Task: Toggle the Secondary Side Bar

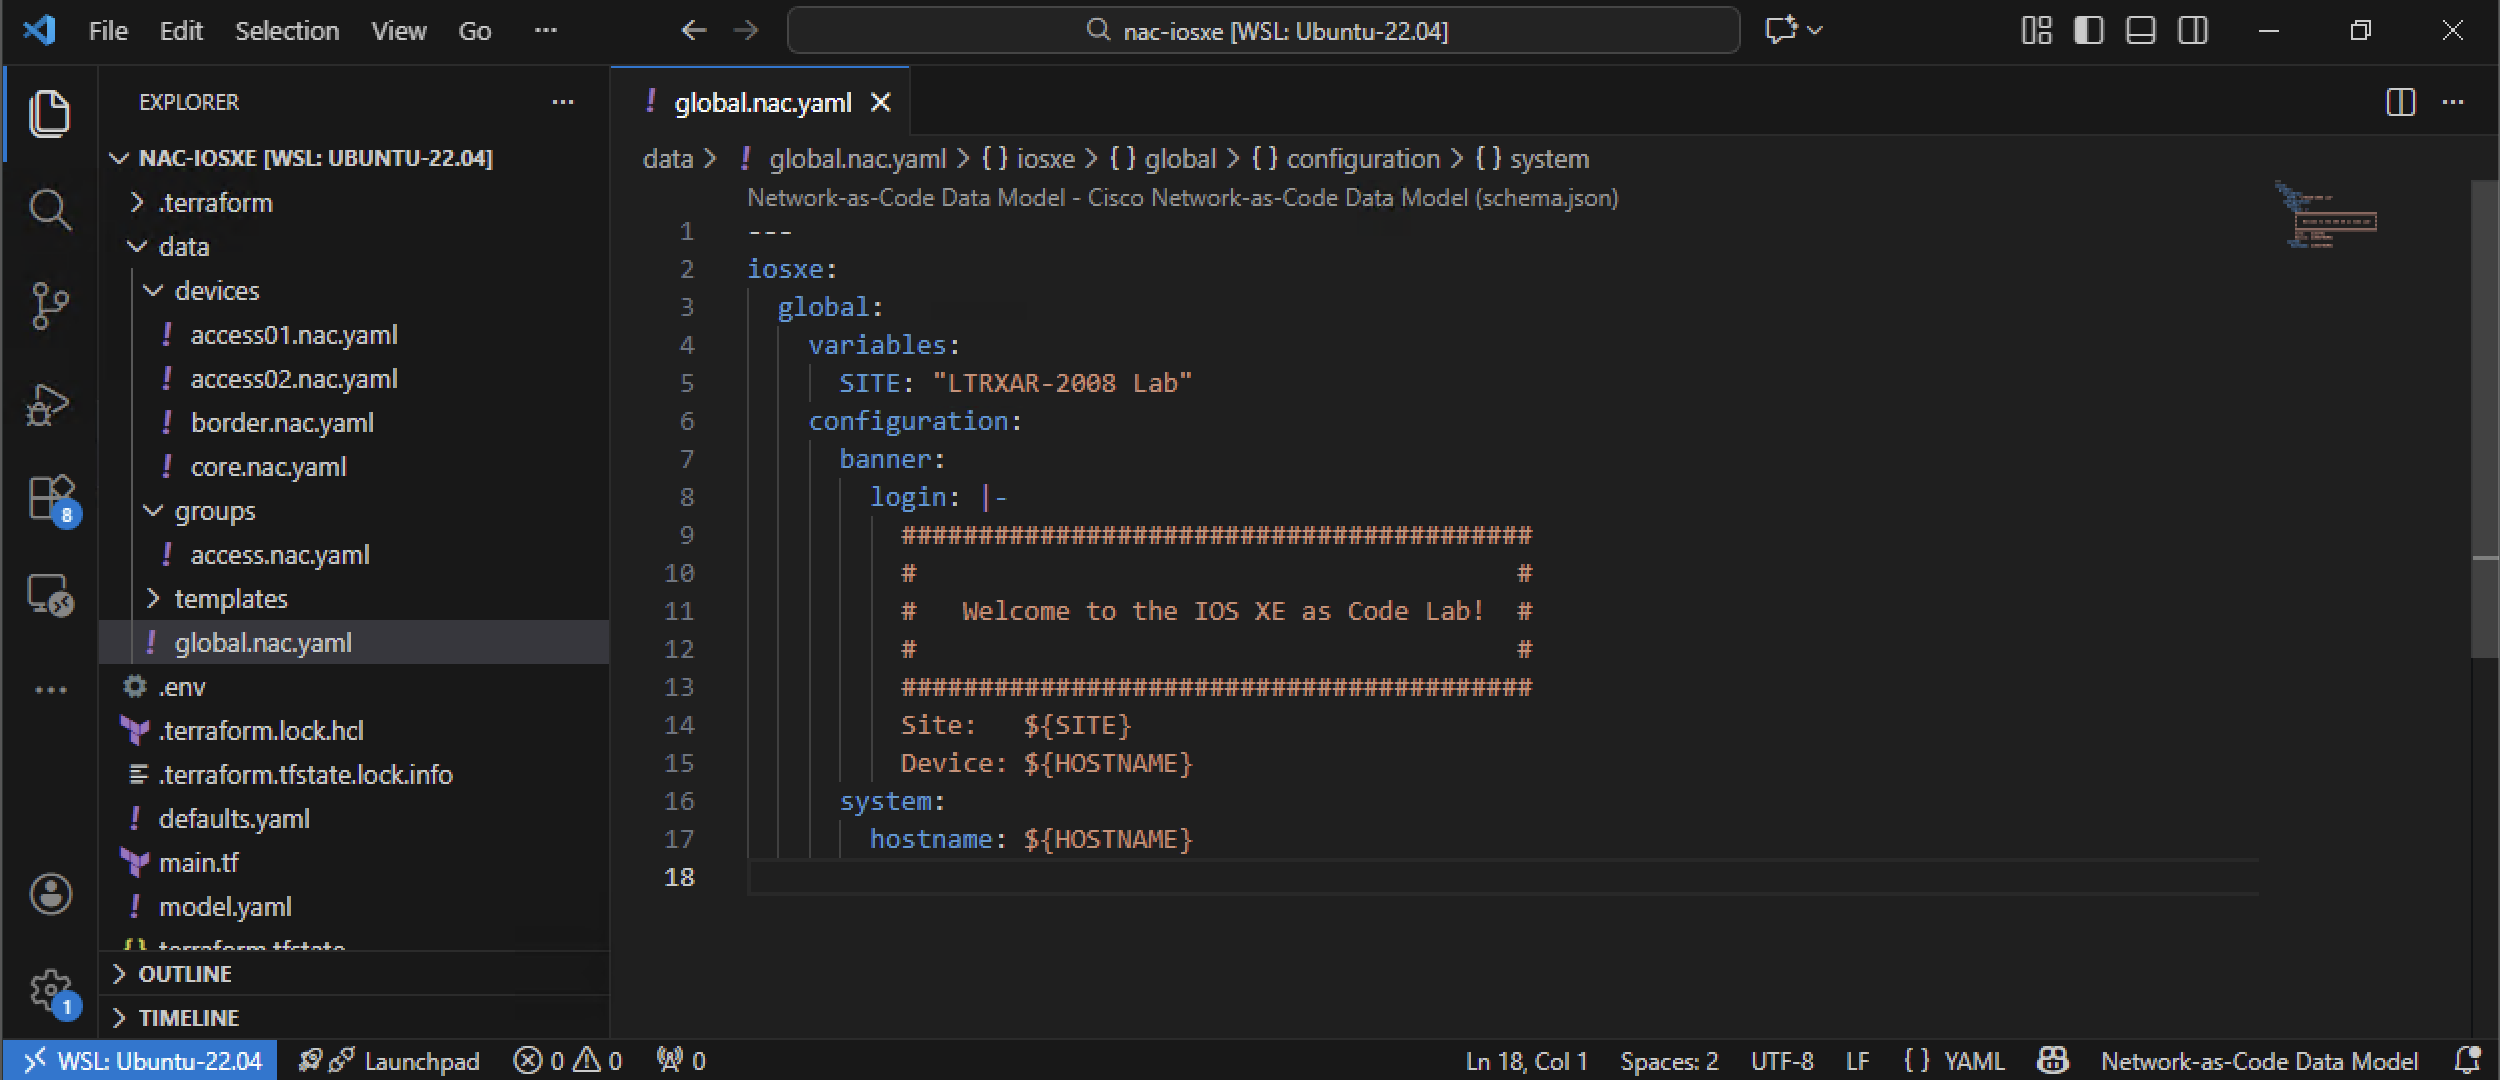Action: click(x=2193, y=30)
